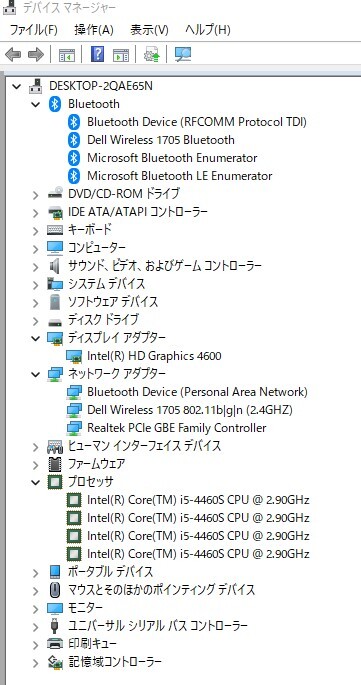Expand the 記憶域コントローラー category
361x685 pixels.
click(36, 663)
